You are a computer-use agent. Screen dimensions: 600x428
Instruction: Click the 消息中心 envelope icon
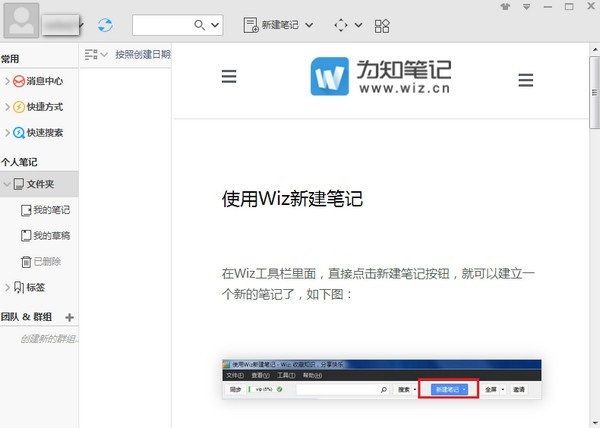point(19,81)
